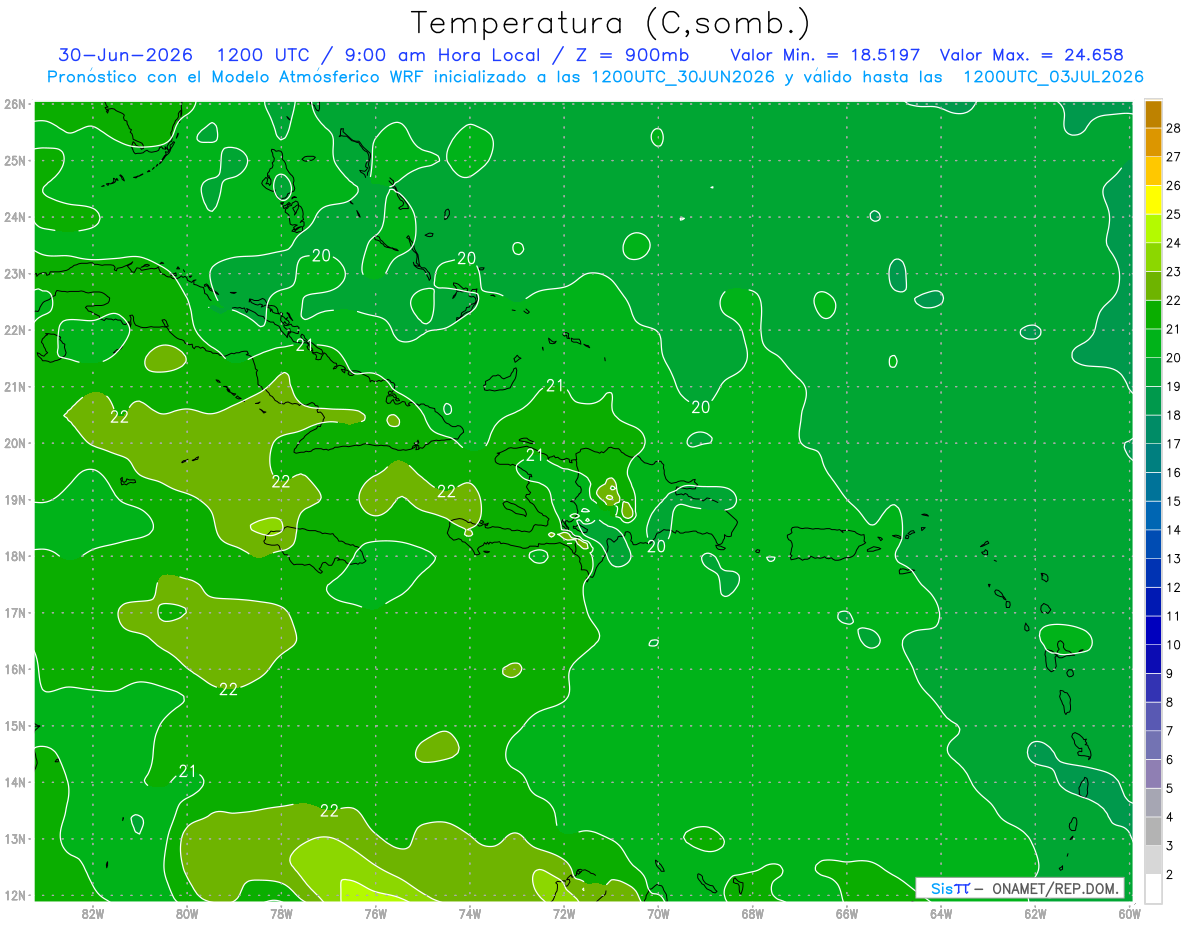Click legend scale value 23
The height and width of the screenshot is (927, 1200).
[x=1174, y=271]
